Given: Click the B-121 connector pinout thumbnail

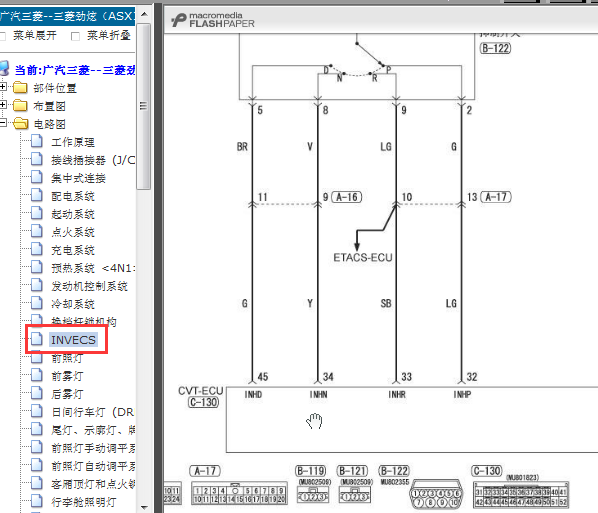Looking at the screenshot, I should click(354, 494).
